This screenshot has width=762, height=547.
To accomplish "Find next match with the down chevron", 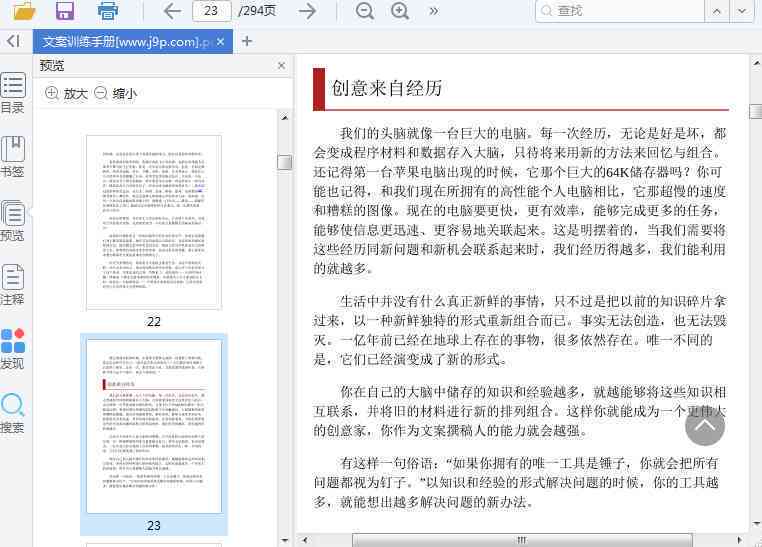I will pyautogui.click(x=742, y=11).
